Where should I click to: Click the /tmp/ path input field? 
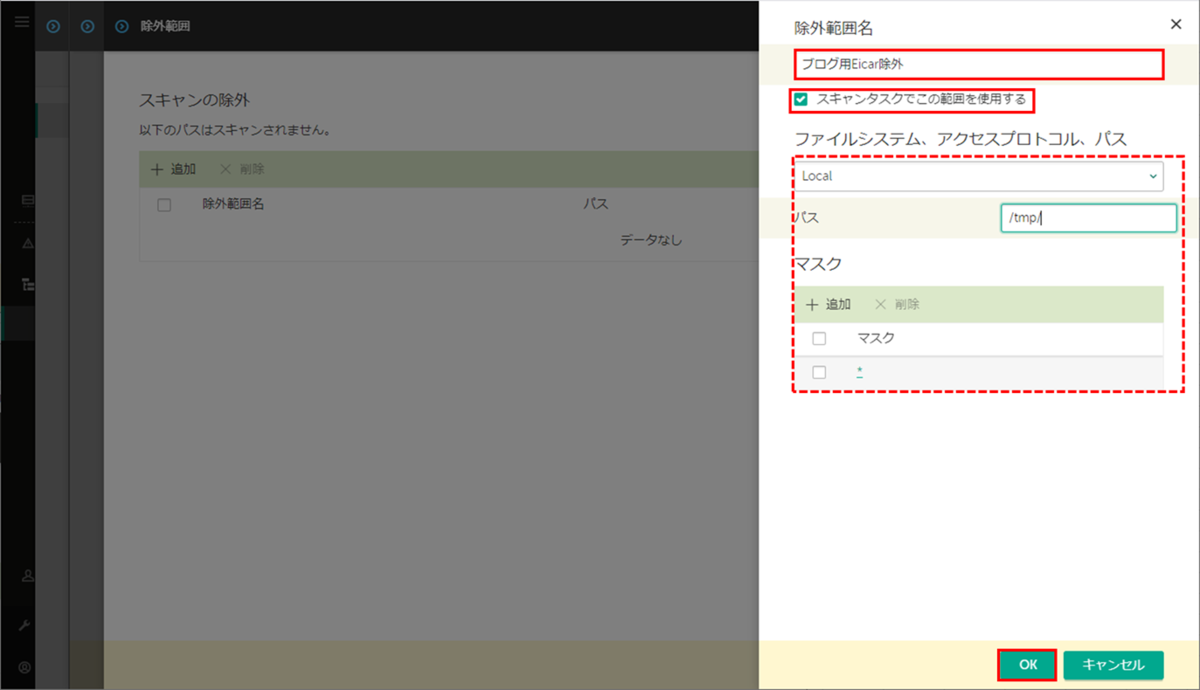click(1088, 217)
